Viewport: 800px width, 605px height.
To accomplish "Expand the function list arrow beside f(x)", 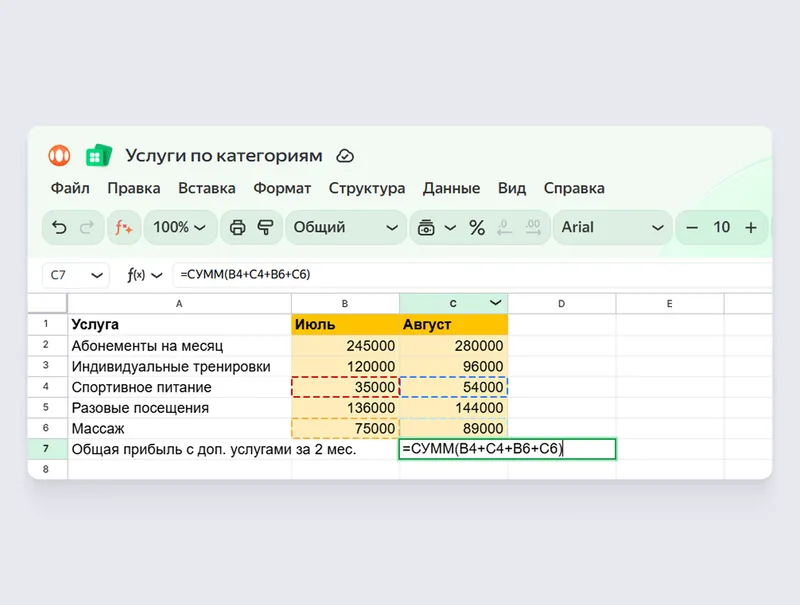I will click(157, 275).
